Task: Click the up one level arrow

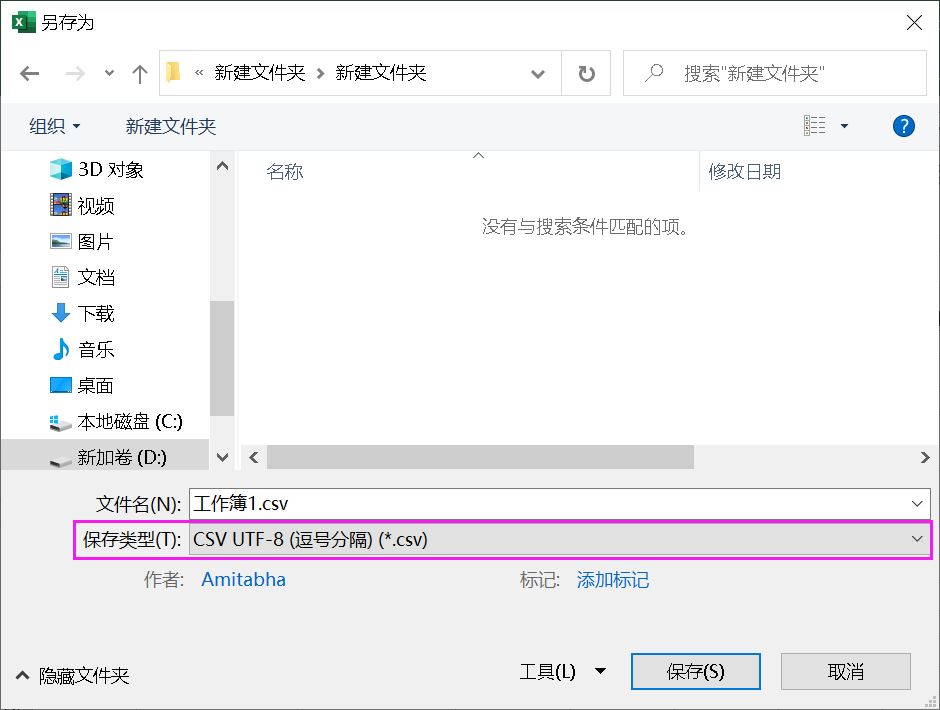Action: [x=139, y=73]
